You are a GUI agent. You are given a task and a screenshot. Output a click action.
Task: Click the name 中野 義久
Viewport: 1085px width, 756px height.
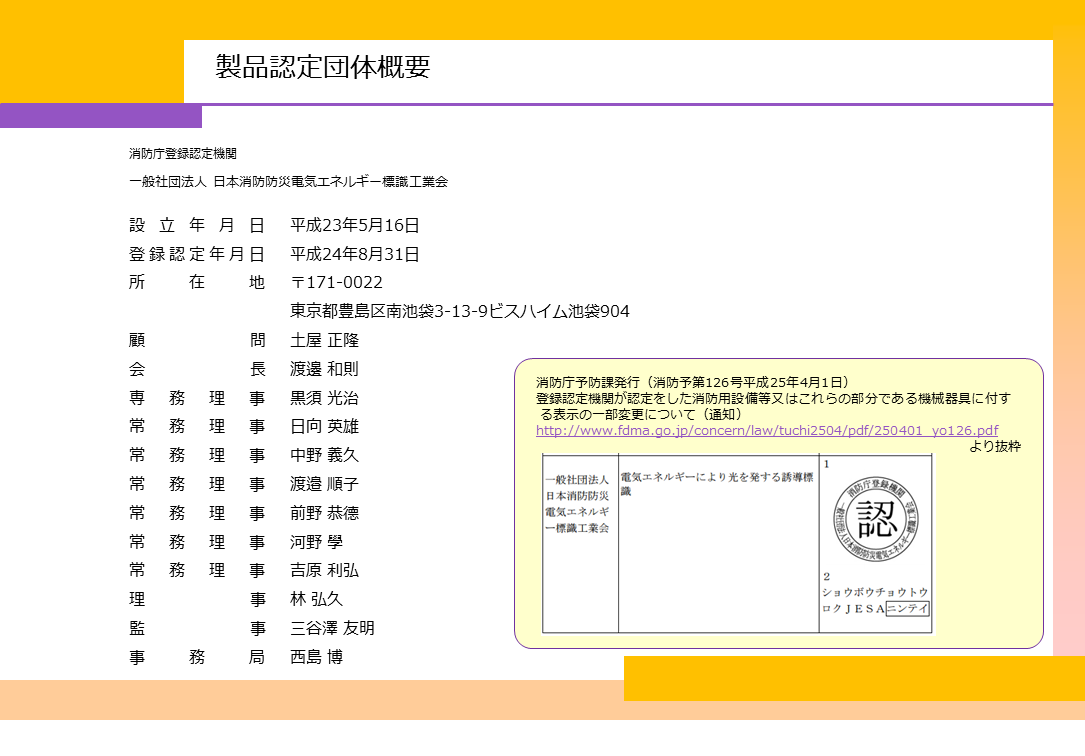(x=324, y=455)
